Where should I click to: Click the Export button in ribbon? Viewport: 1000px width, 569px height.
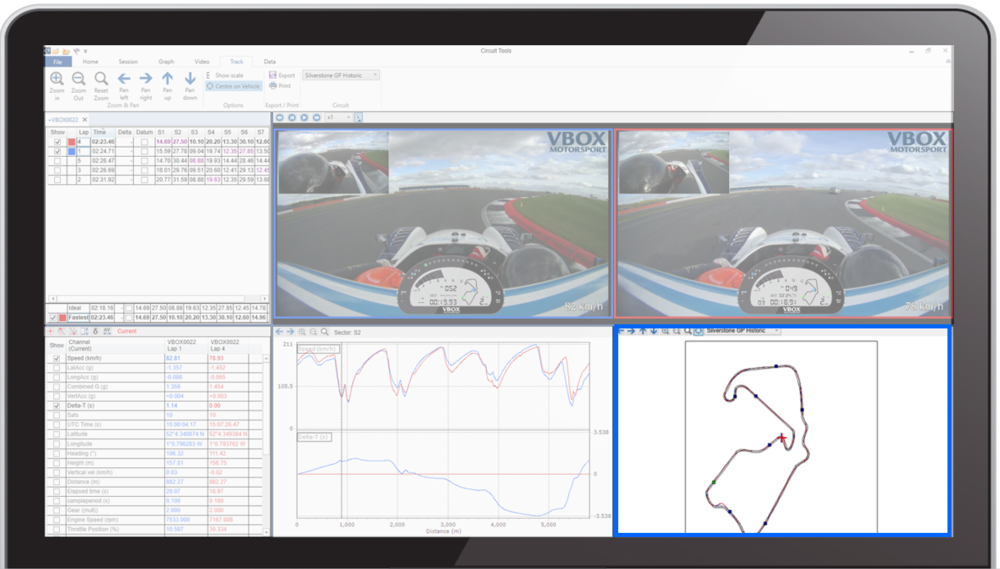click(x=282, y=75)
